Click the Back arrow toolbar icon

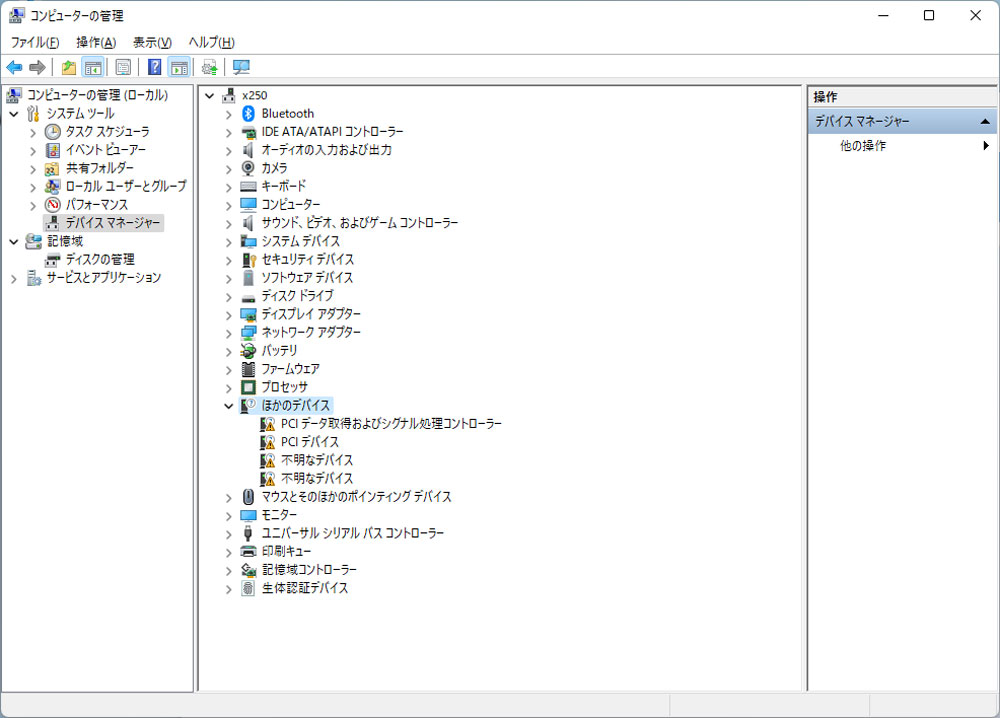(x=14, y=67)
